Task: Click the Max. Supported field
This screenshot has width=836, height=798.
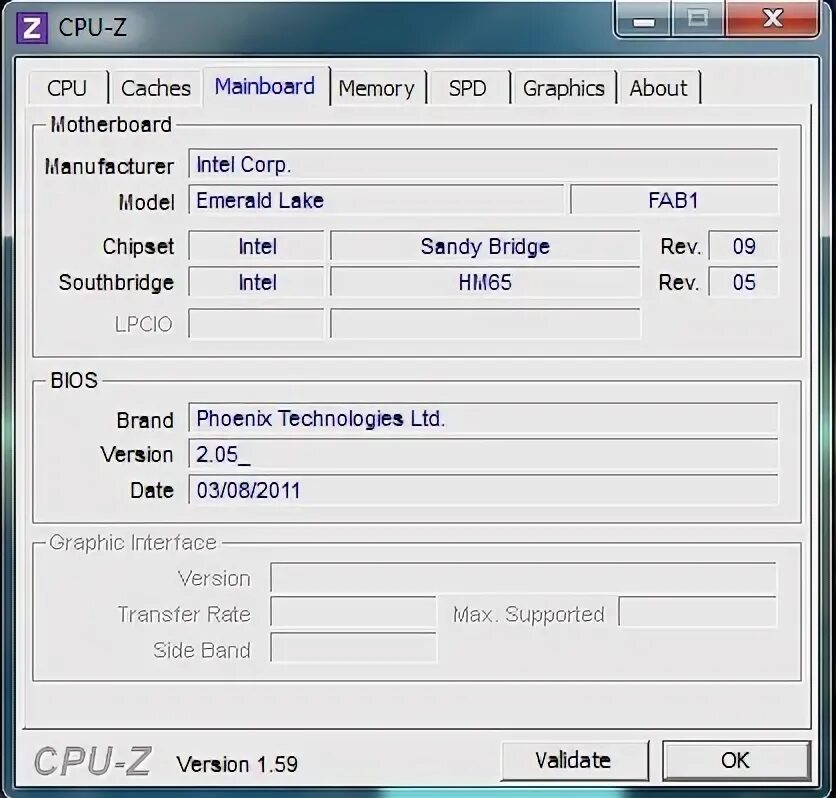Action: click(x=697, y=614)
